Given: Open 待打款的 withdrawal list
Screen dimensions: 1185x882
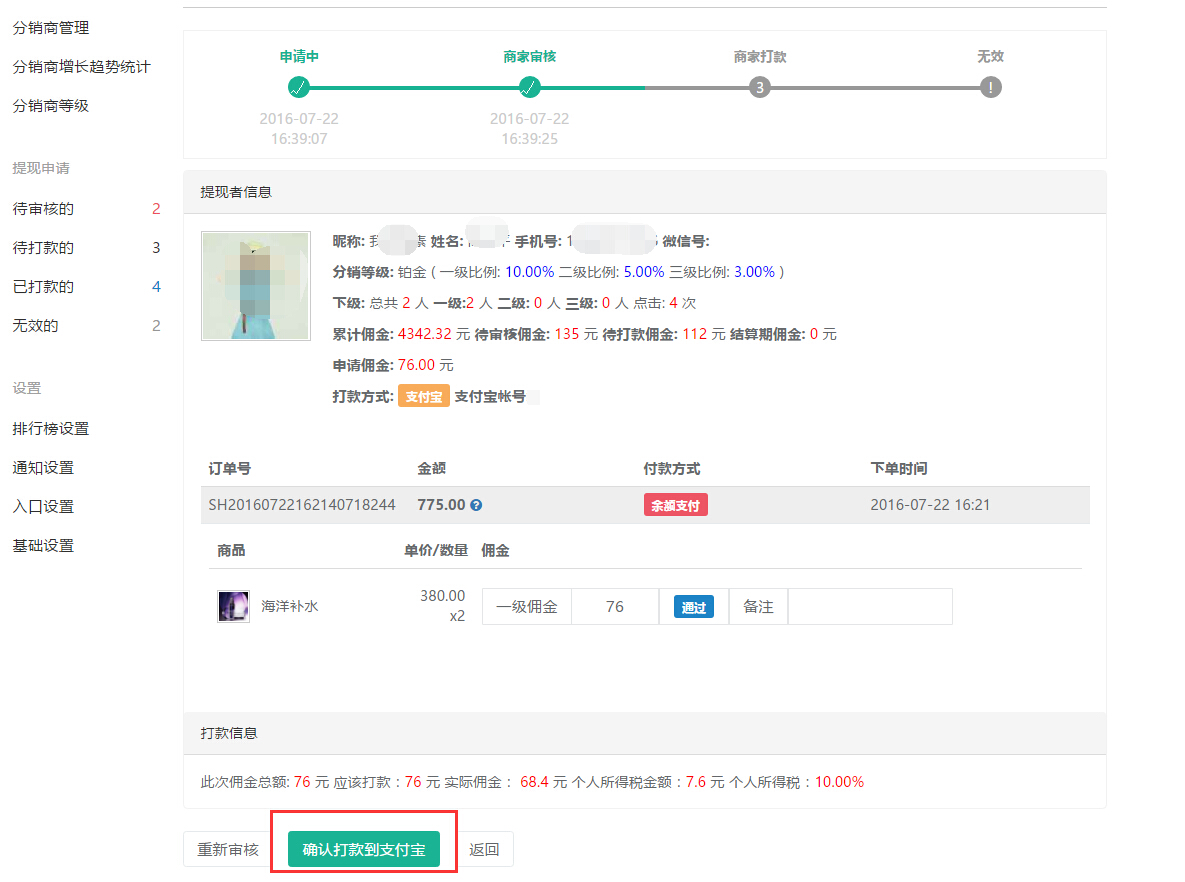Looking at the screenshot, I should (43, 248).
